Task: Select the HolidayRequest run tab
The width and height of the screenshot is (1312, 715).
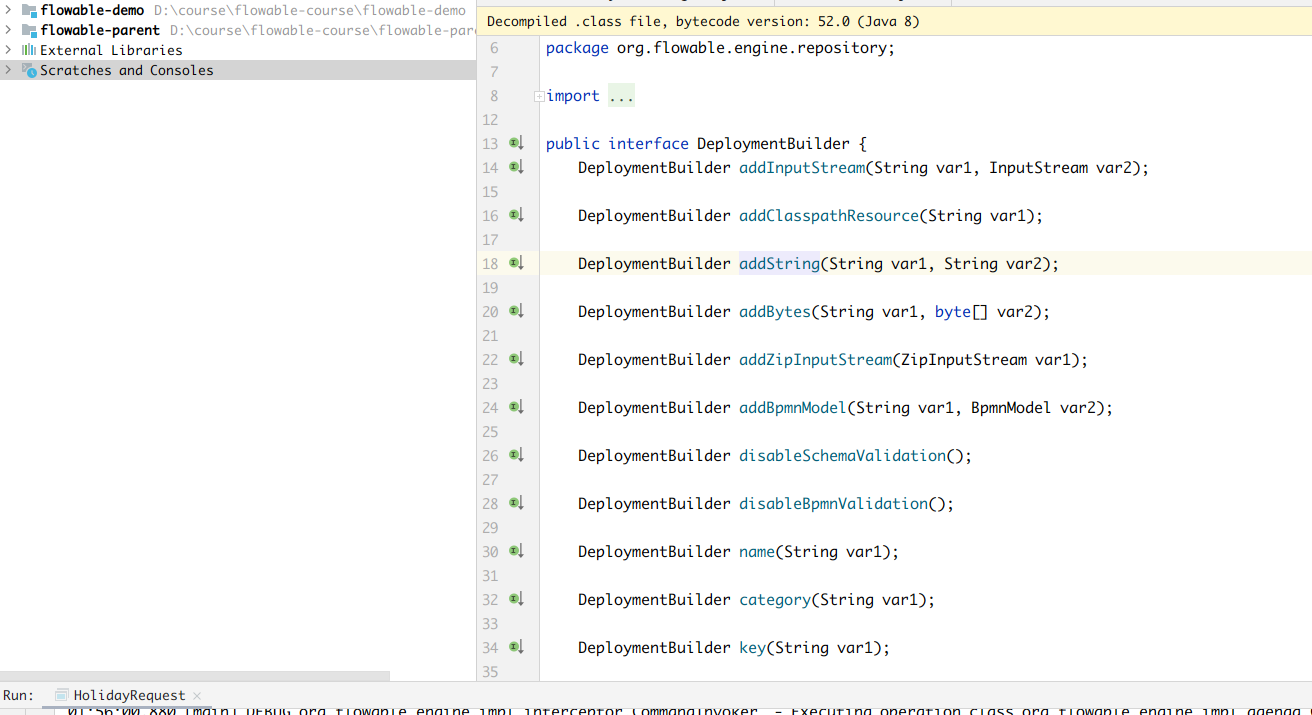Action: click(129, 695)
